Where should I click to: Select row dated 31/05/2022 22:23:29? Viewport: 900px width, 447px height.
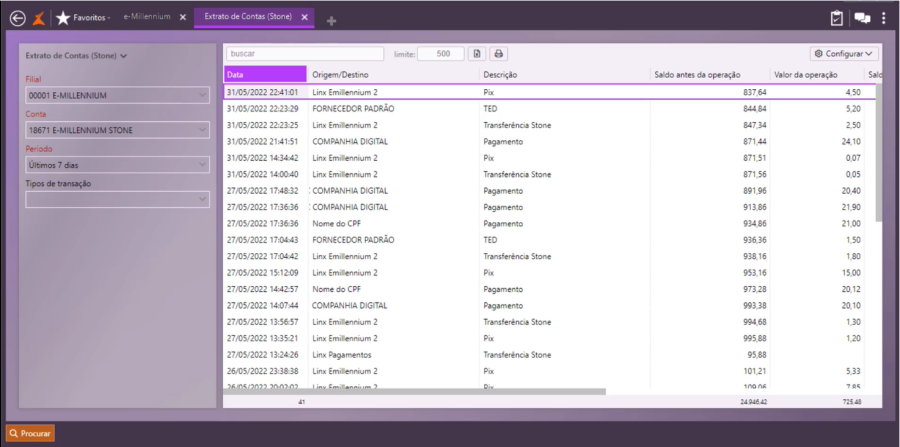pyautogui.click(x=549, y=108)
